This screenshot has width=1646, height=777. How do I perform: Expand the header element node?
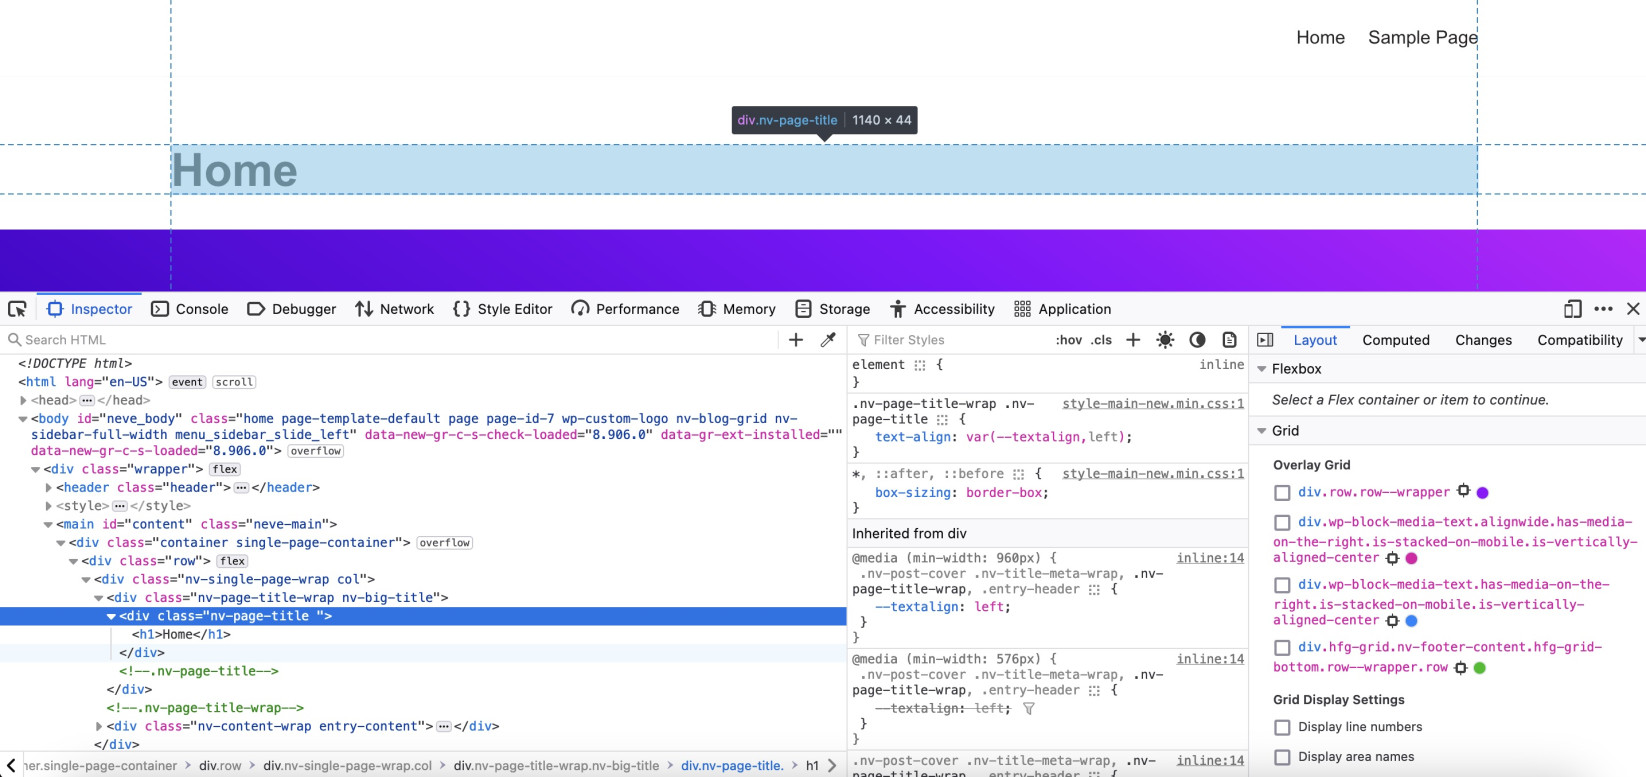49,488
